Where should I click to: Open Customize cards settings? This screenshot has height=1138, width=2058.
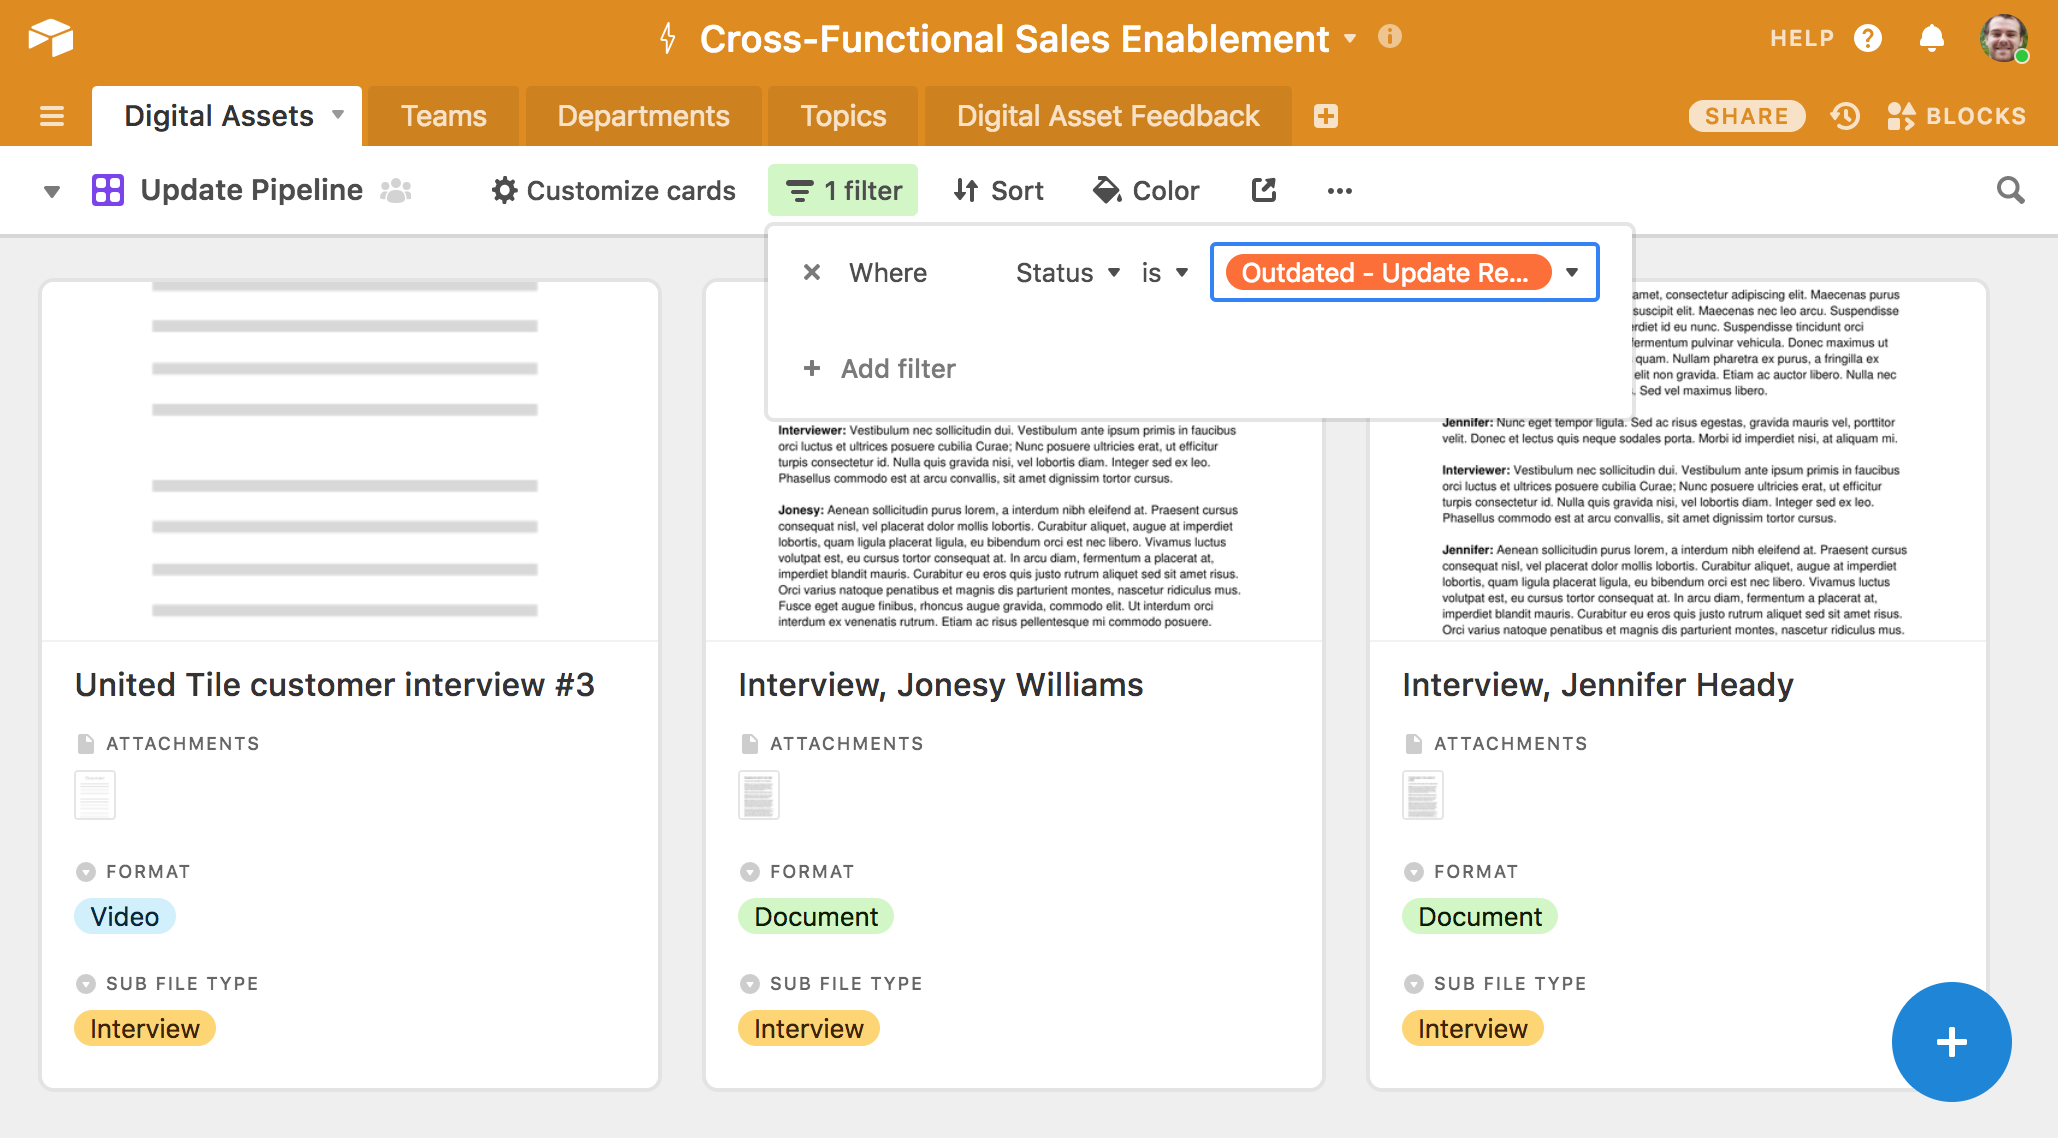tap(613, 190)
